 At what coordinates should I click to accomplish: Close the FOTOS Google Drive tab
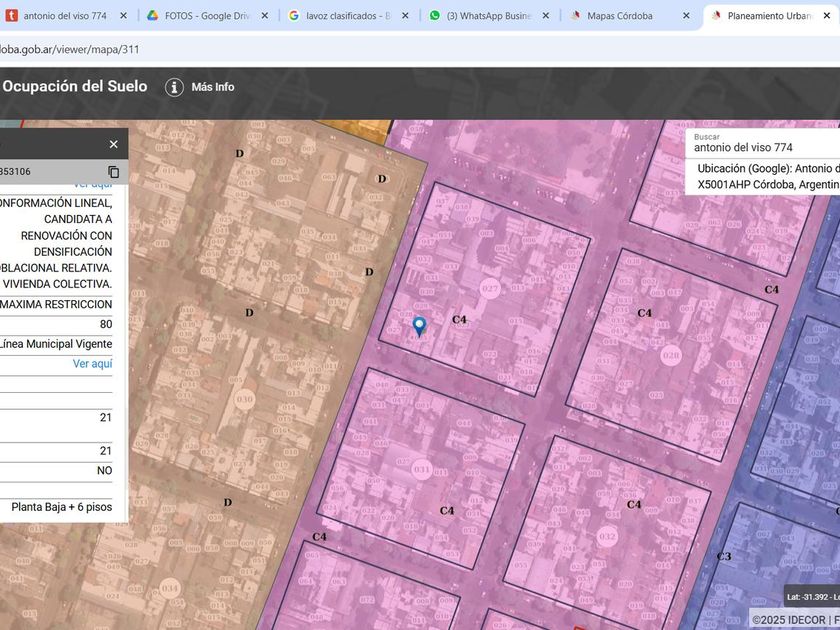pos(264,16)
